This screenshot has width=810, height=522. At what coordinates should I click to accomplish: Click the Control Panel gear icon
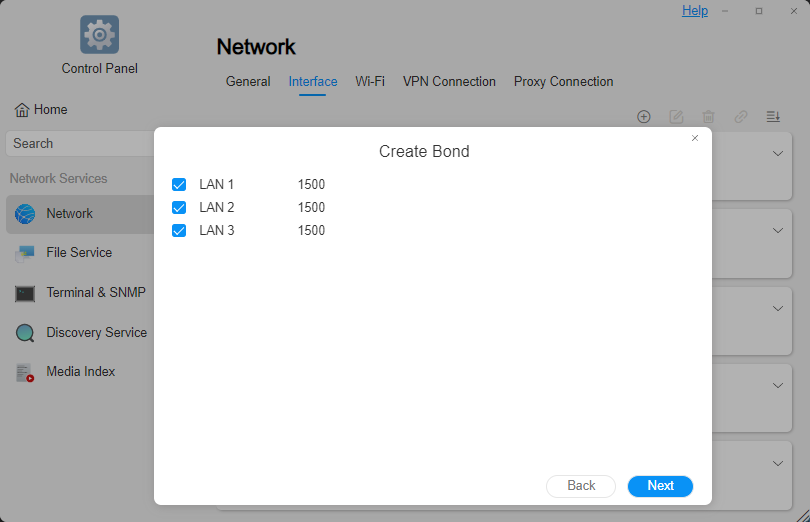pos(99,35)
